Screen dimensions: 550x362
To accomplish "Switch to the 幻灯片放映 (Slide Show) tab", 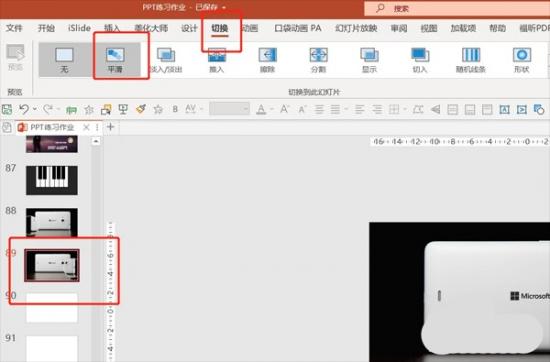I will 356,28.
